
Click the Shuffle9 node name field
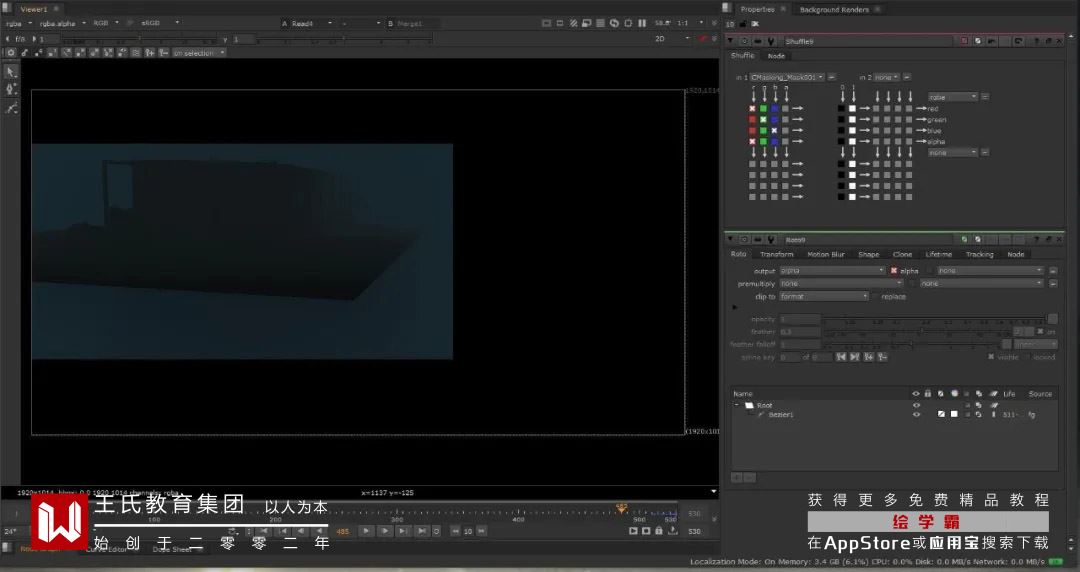tap(871, 41)
